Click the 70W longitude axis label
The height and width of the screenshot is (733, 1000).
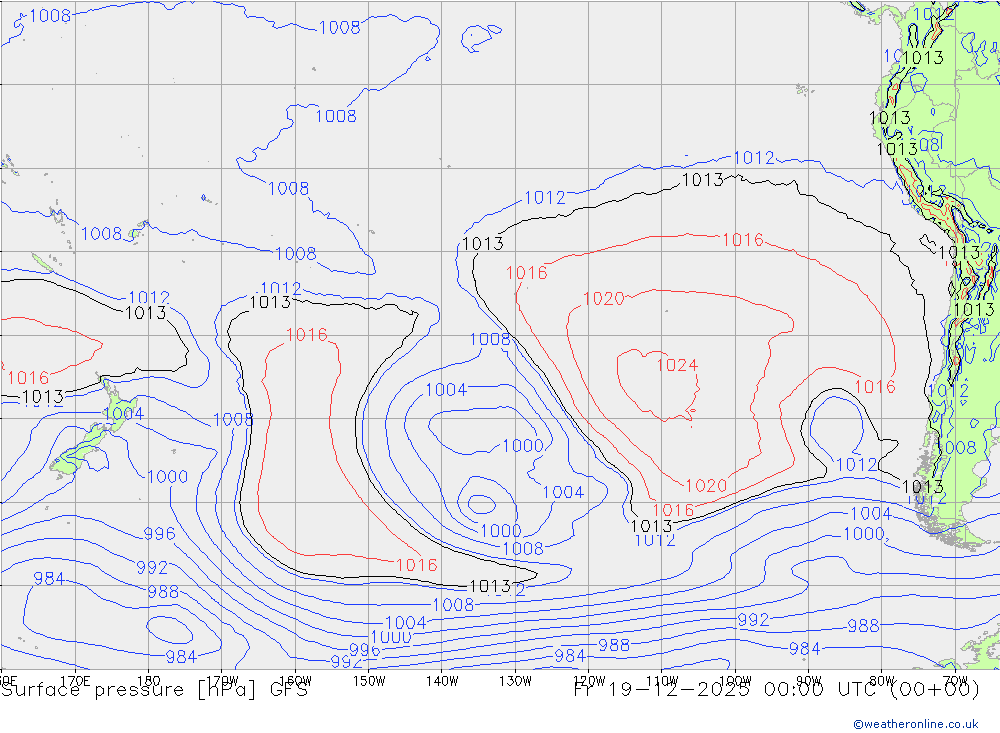click(x=955, y=681)
